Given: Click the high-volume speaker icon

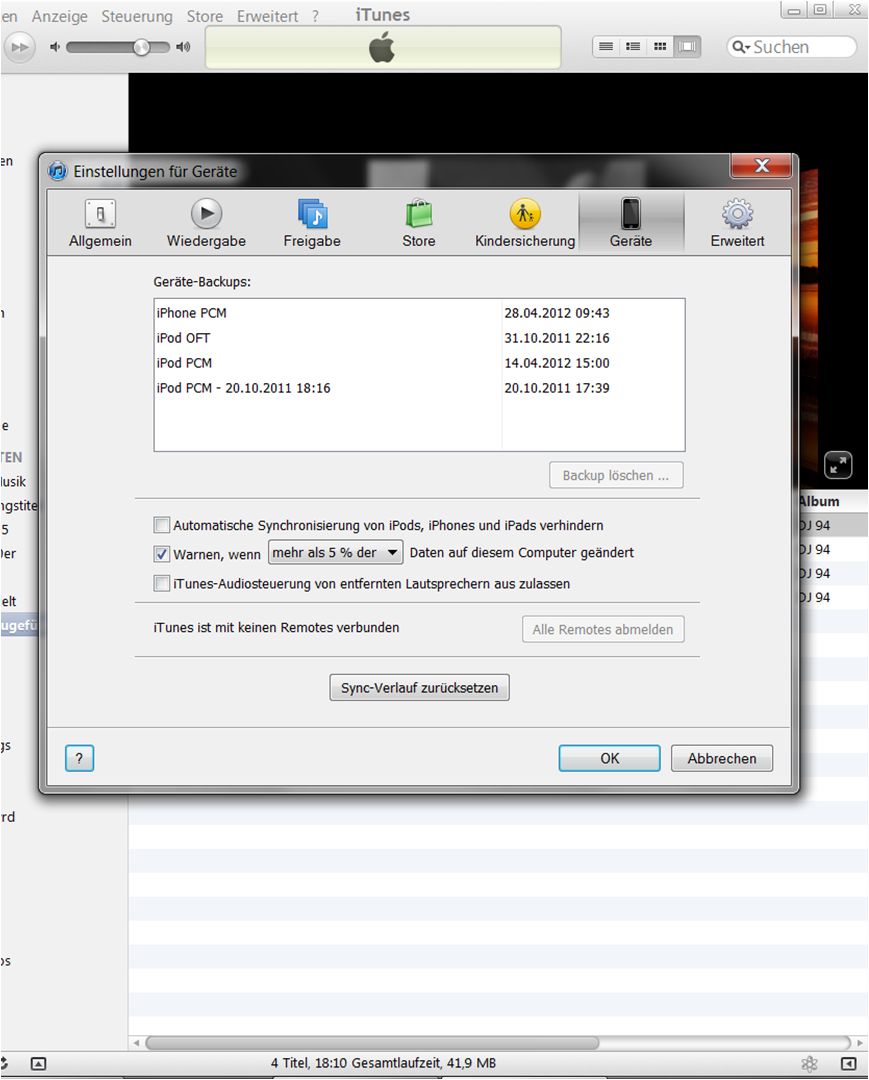Looking at the screenshot, I should pyautogui.click(x=183, y=47).
